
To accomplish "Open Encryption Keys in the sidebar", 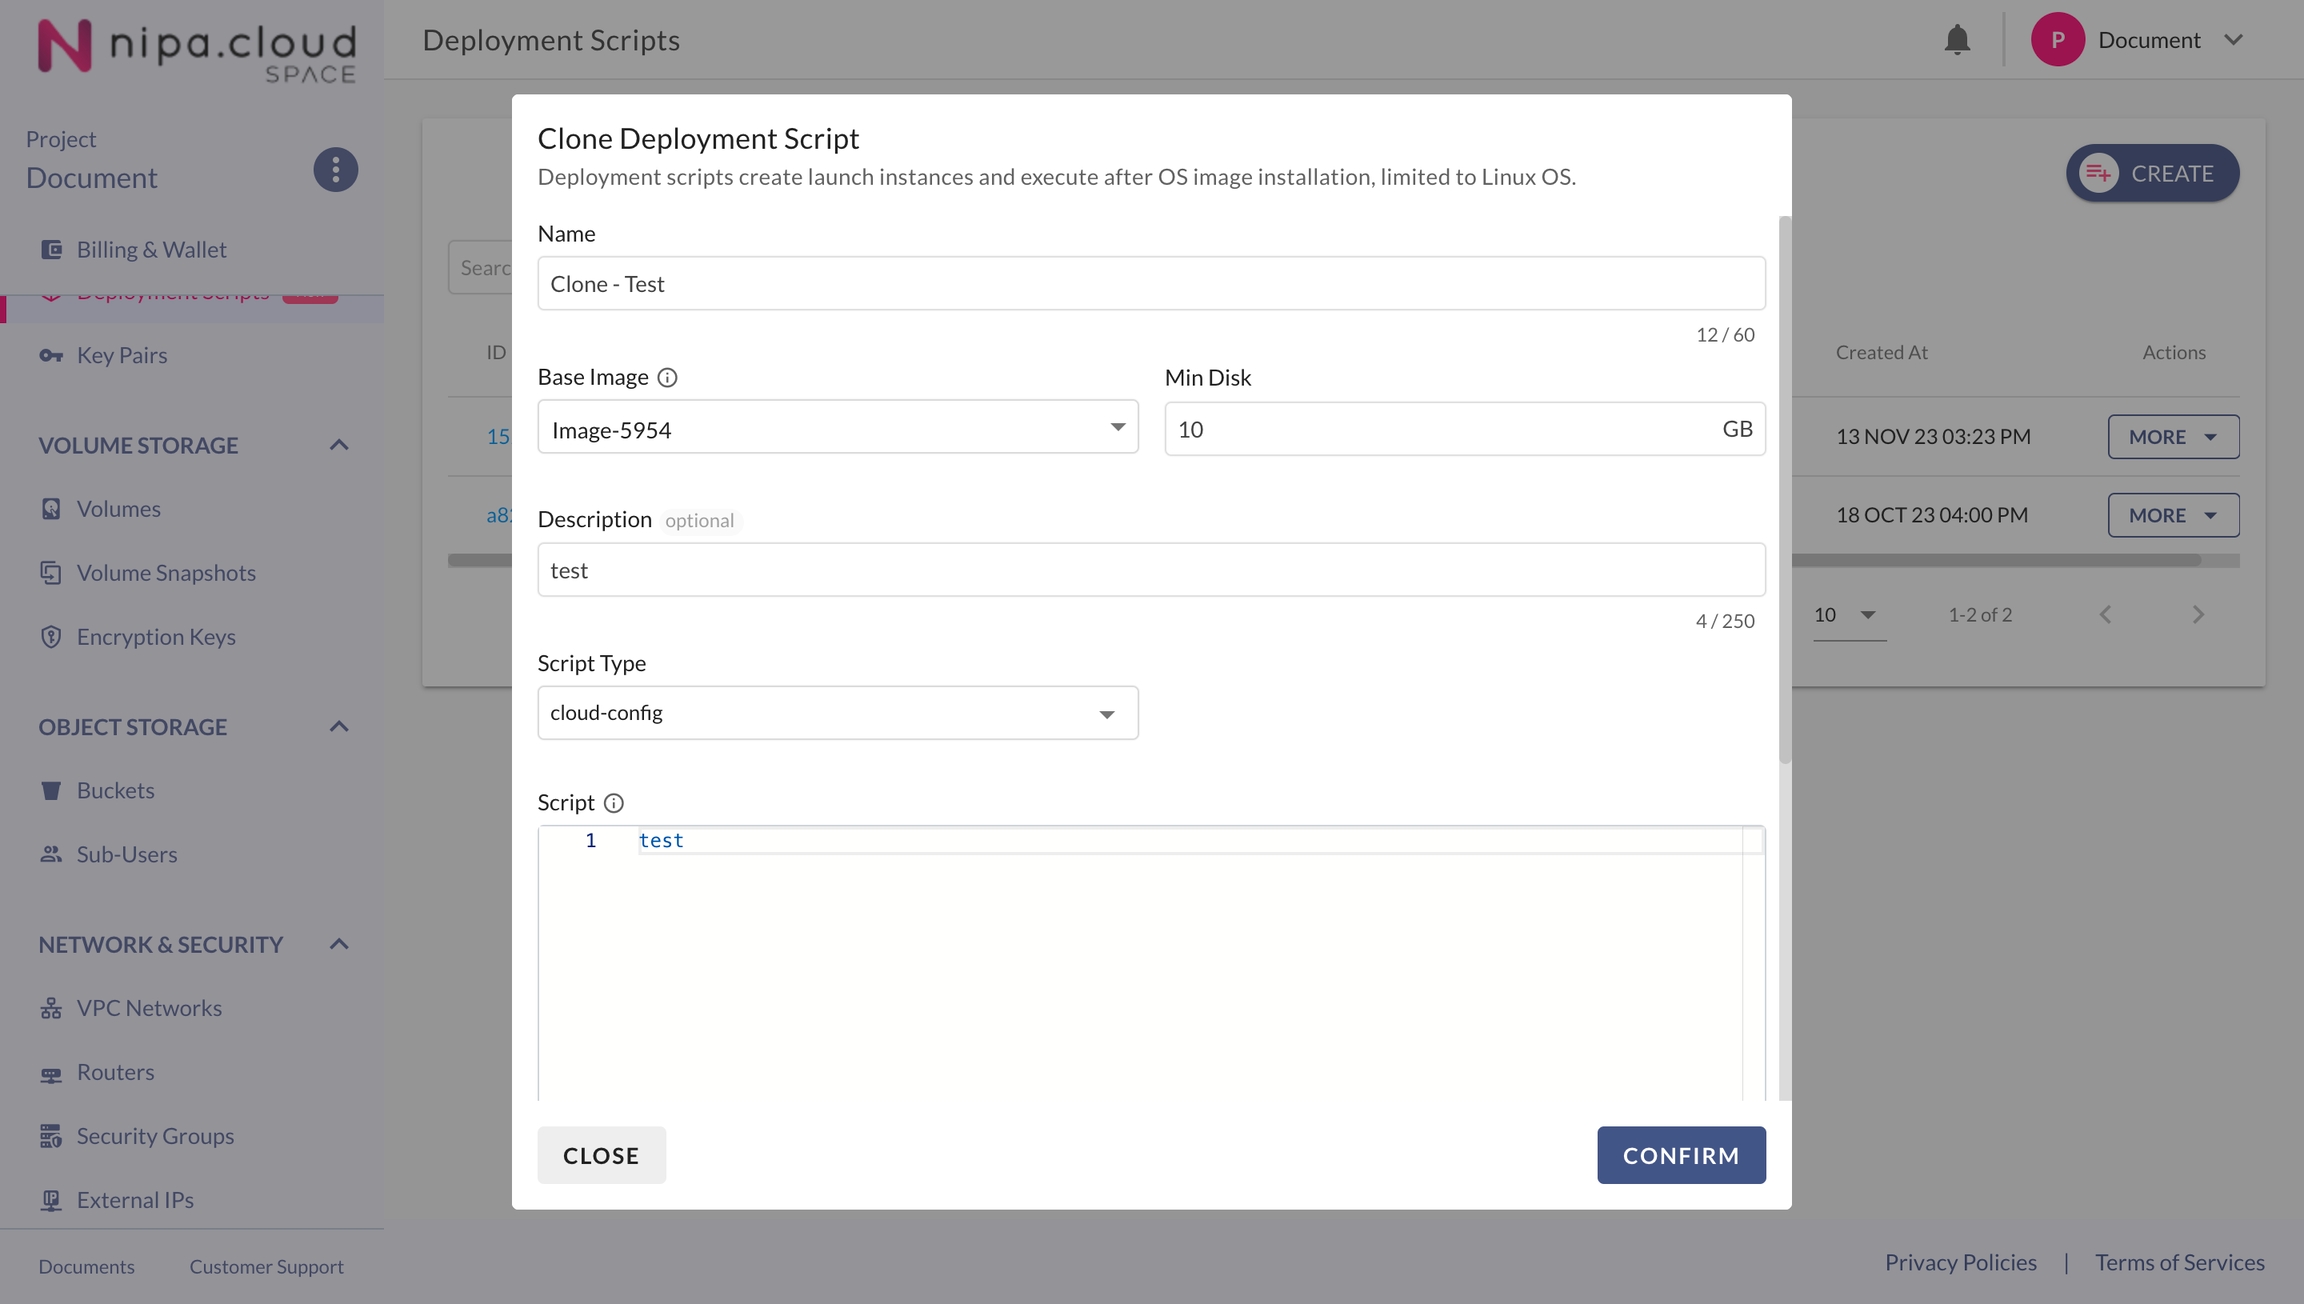I will (x=156, y=637).
